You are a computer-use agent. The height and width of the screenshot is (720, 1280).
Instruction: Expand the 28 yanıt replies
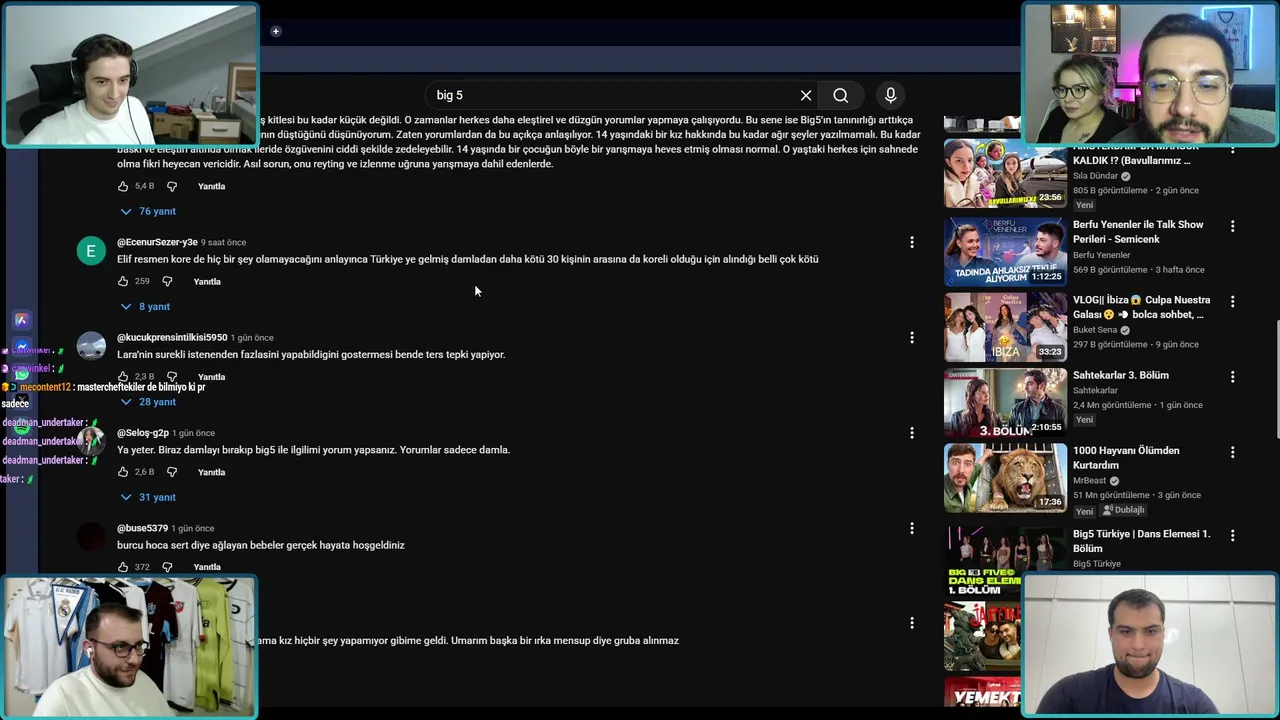(148, 402)
